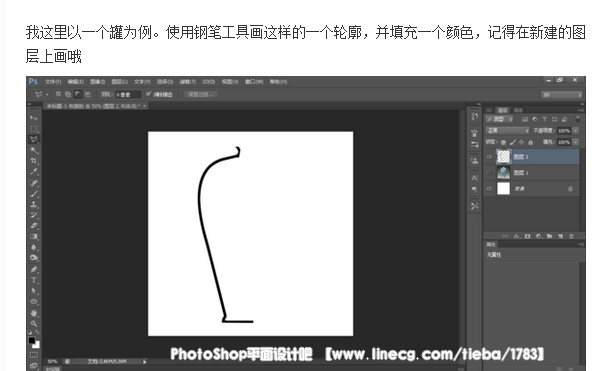Open the Character panel icon in dock
The height and width of the screenshot is (371, 594).
tap(475, 178)
